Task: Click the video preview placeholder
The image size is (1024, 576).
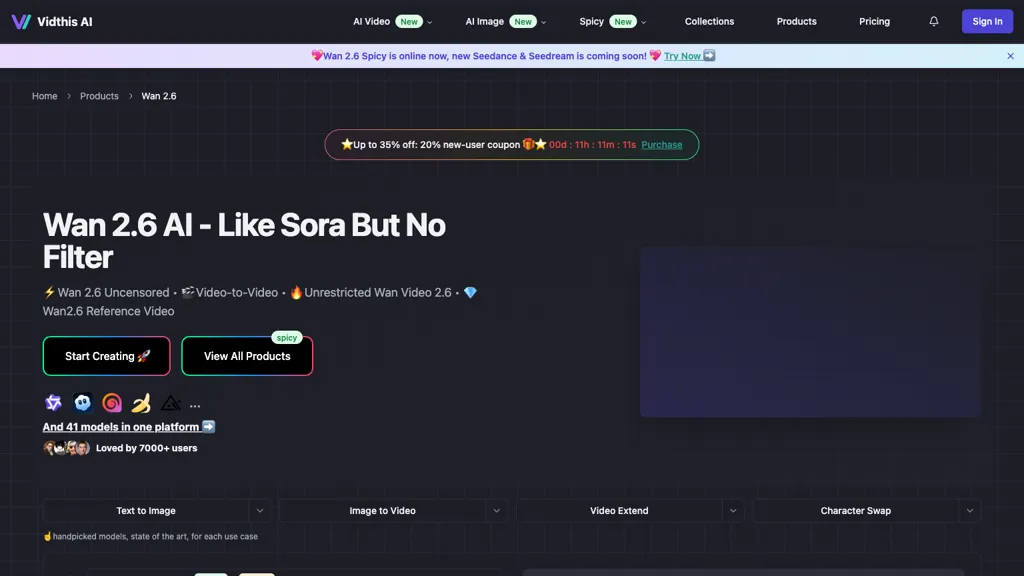Action: tap(810, 332)
